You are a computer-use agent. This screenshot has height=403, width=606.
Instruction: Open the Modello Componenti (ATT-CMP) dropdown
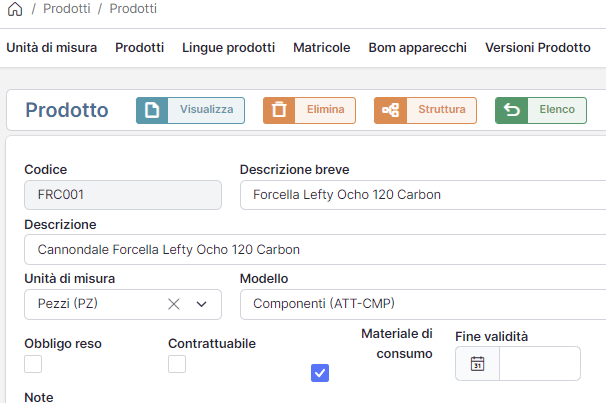tap(423, 304)
